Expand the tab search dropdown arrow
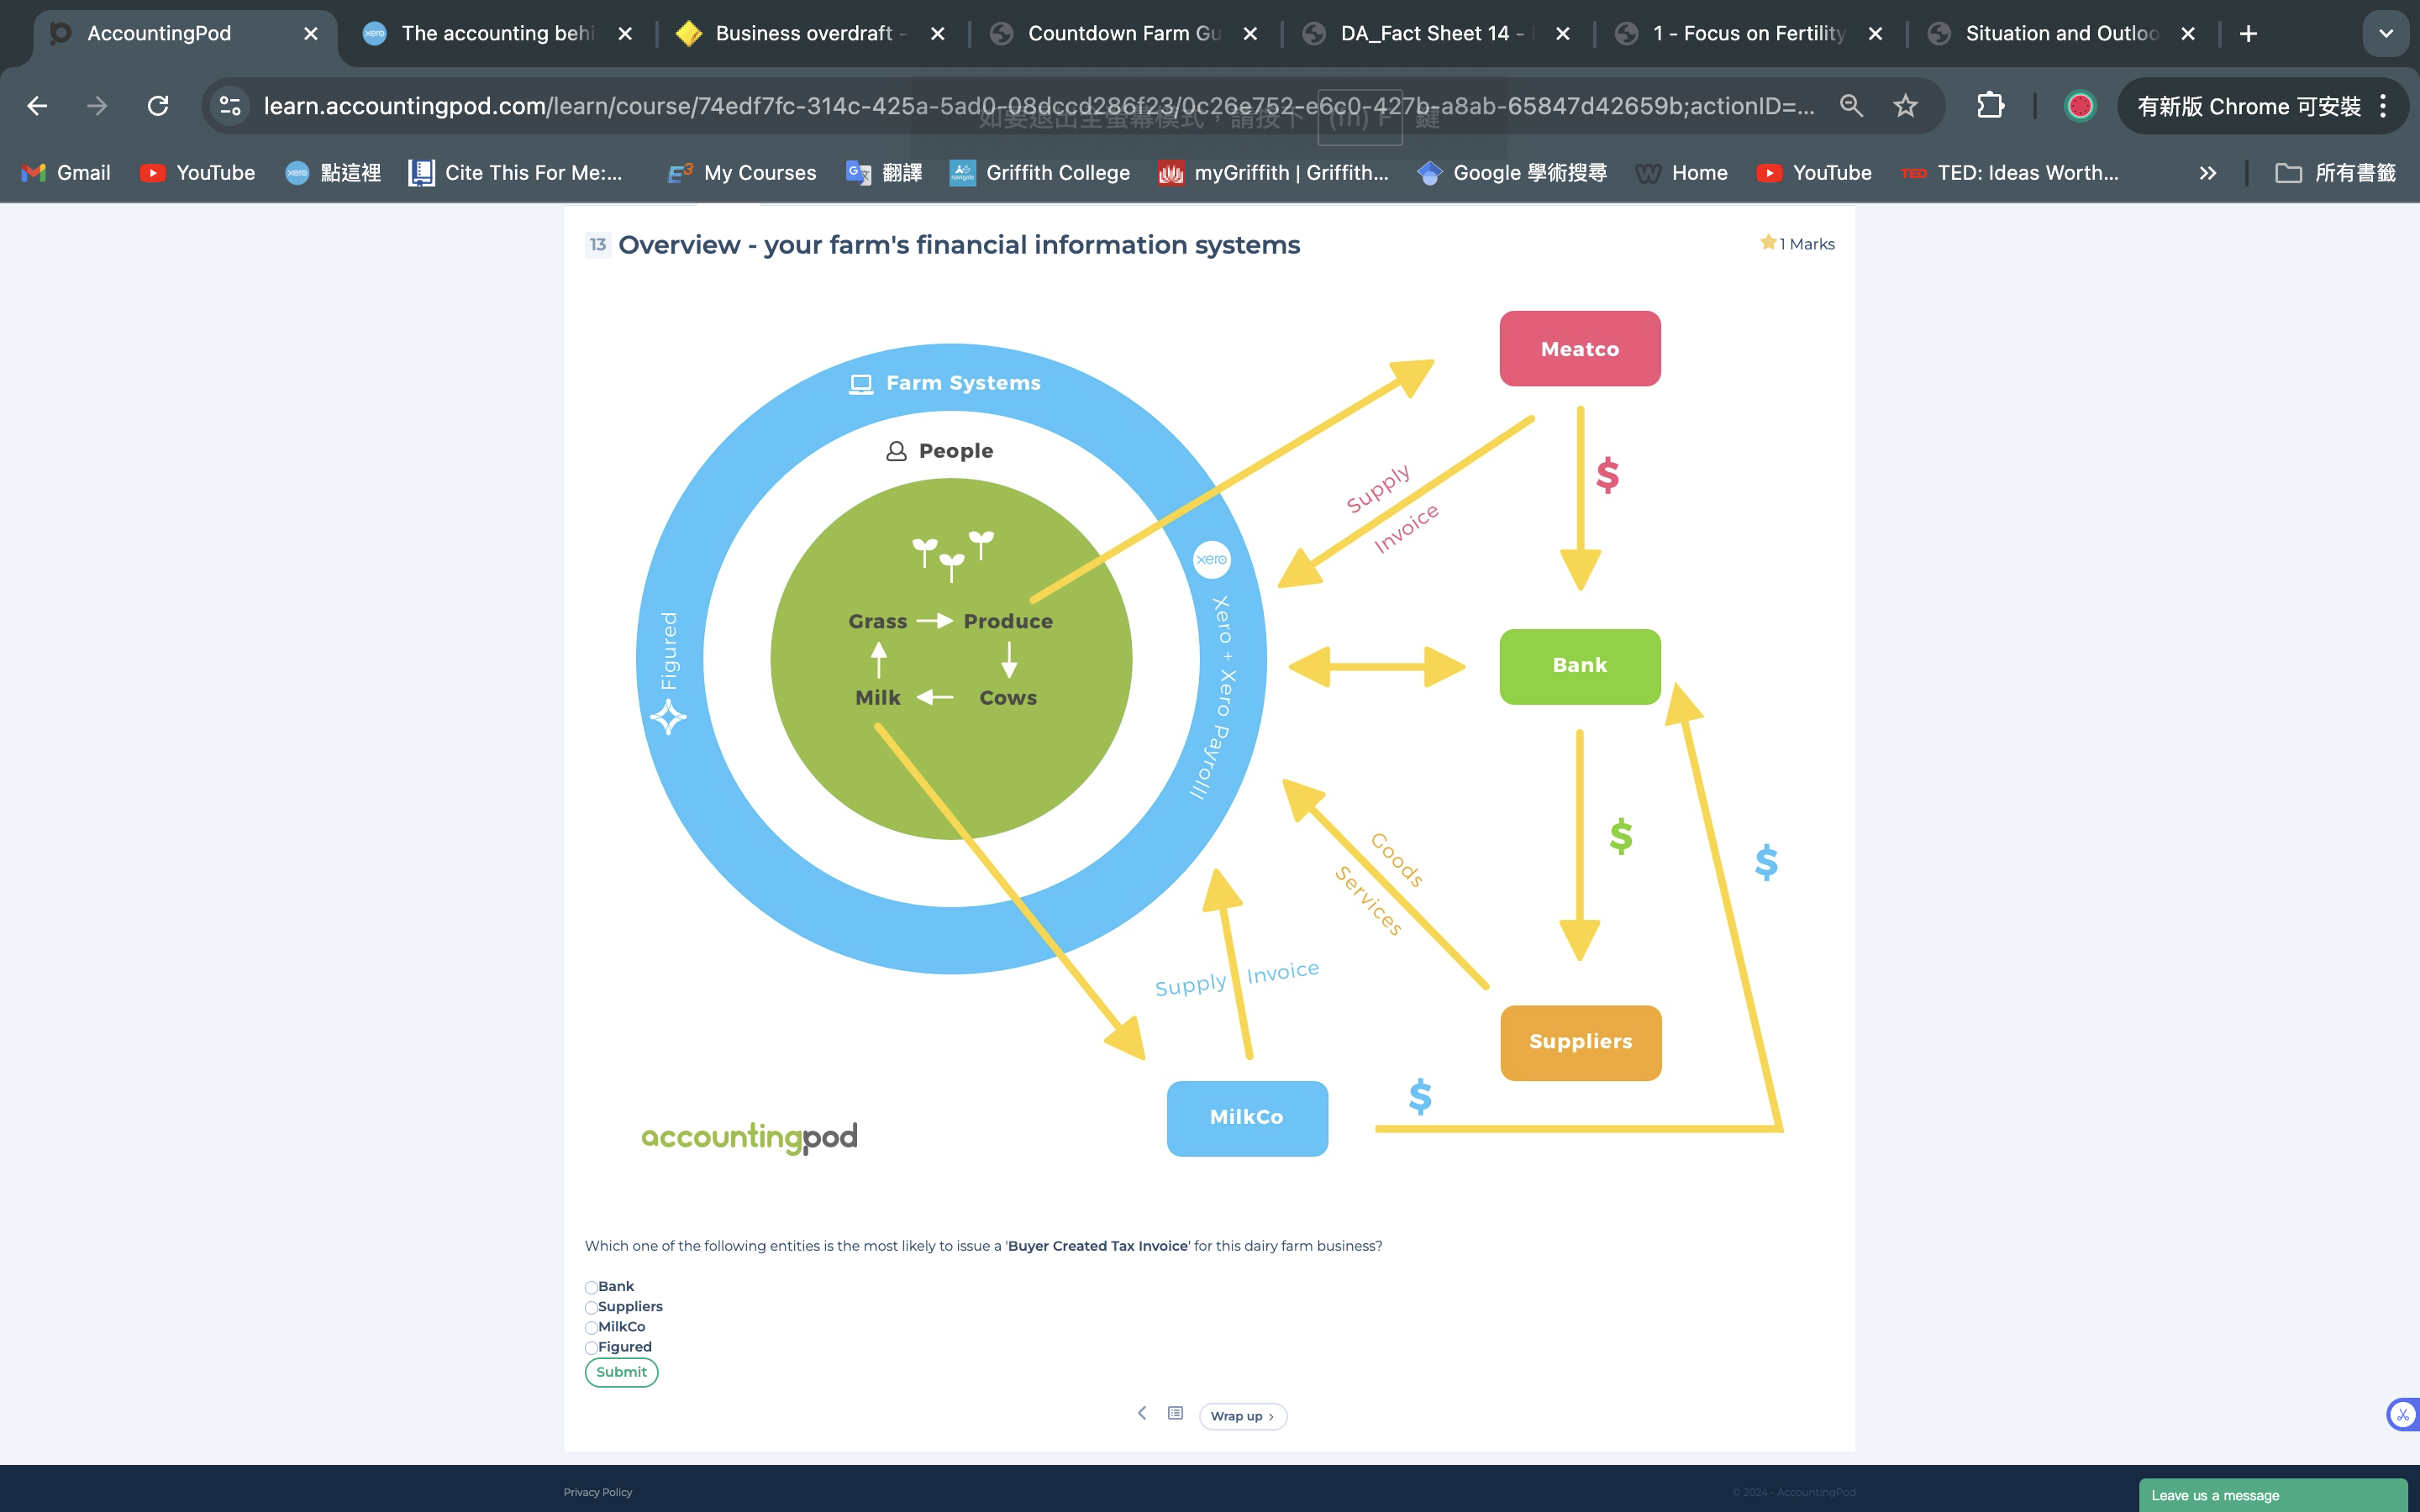The image size is (2420, 1512). [x=2386, y=34]
